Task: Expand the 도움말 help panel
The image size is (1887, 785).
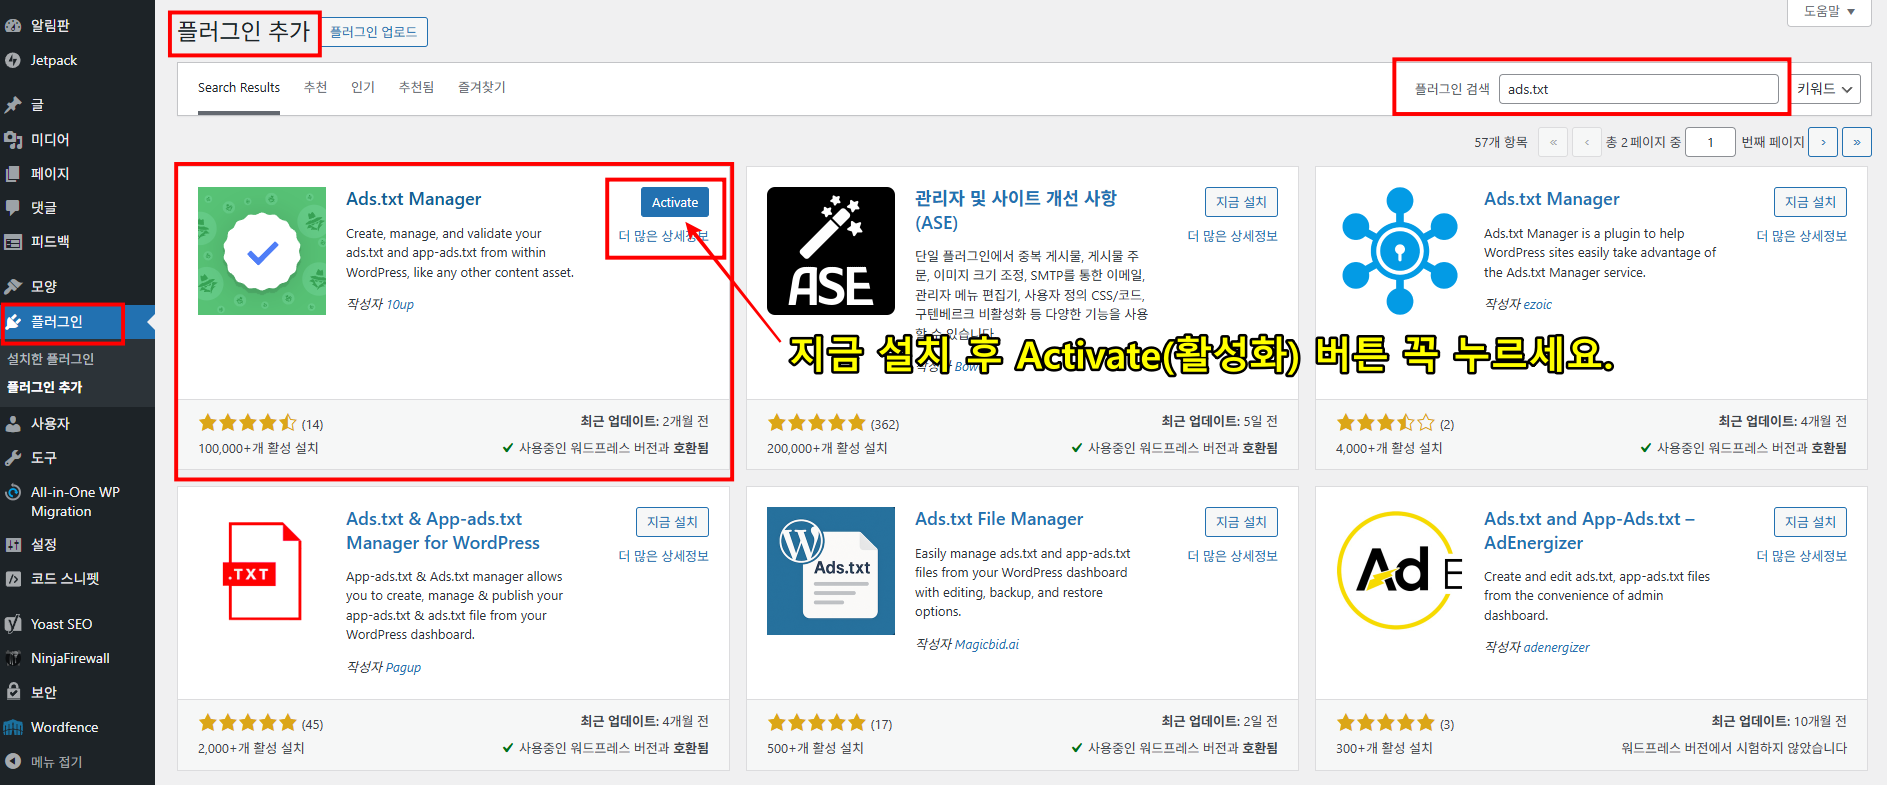Action: tap(1828, 12)
